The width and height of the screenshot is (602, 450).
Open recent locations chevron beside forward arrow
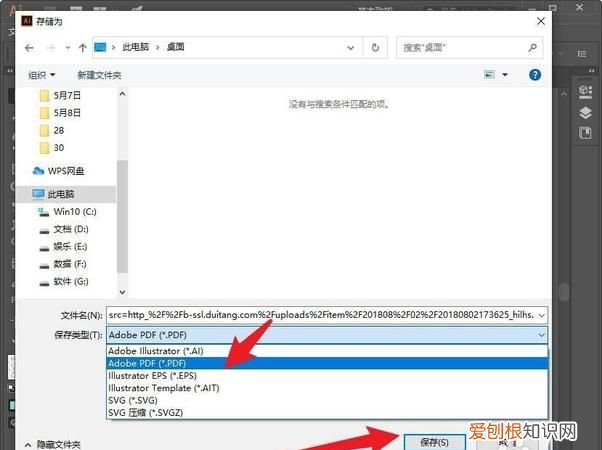(x=68, y=48)
